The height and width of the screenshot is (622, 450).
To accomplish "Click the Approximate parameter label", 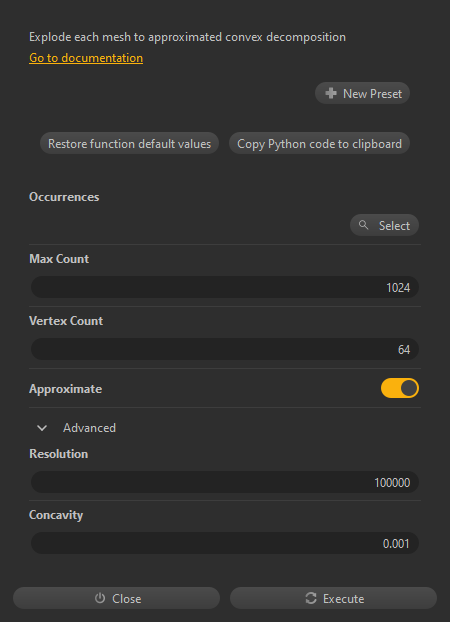I will click(x=65, y=389).
